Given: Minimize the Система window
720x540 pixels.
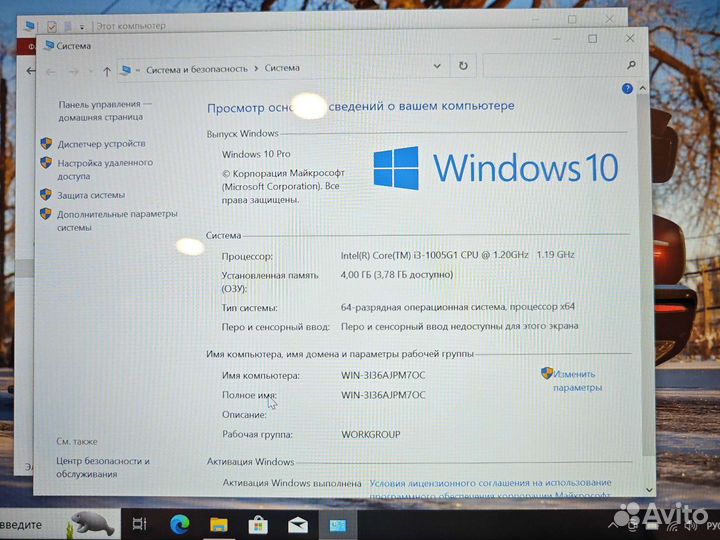Looking at the screenshot, I should click(557, 39).
